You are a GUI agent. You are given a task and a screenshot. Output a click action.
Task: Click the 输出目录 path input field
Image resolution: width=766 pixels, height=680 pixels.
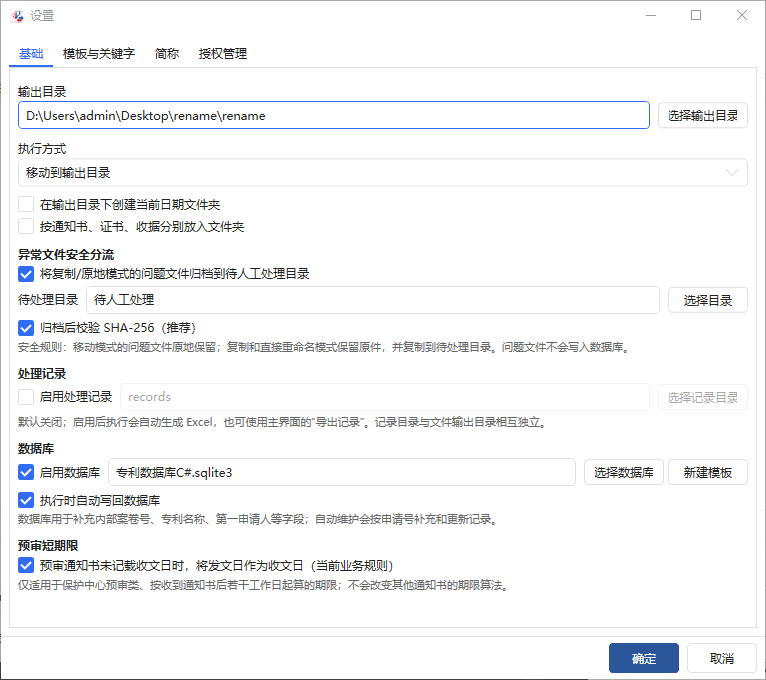pos(334,115)
